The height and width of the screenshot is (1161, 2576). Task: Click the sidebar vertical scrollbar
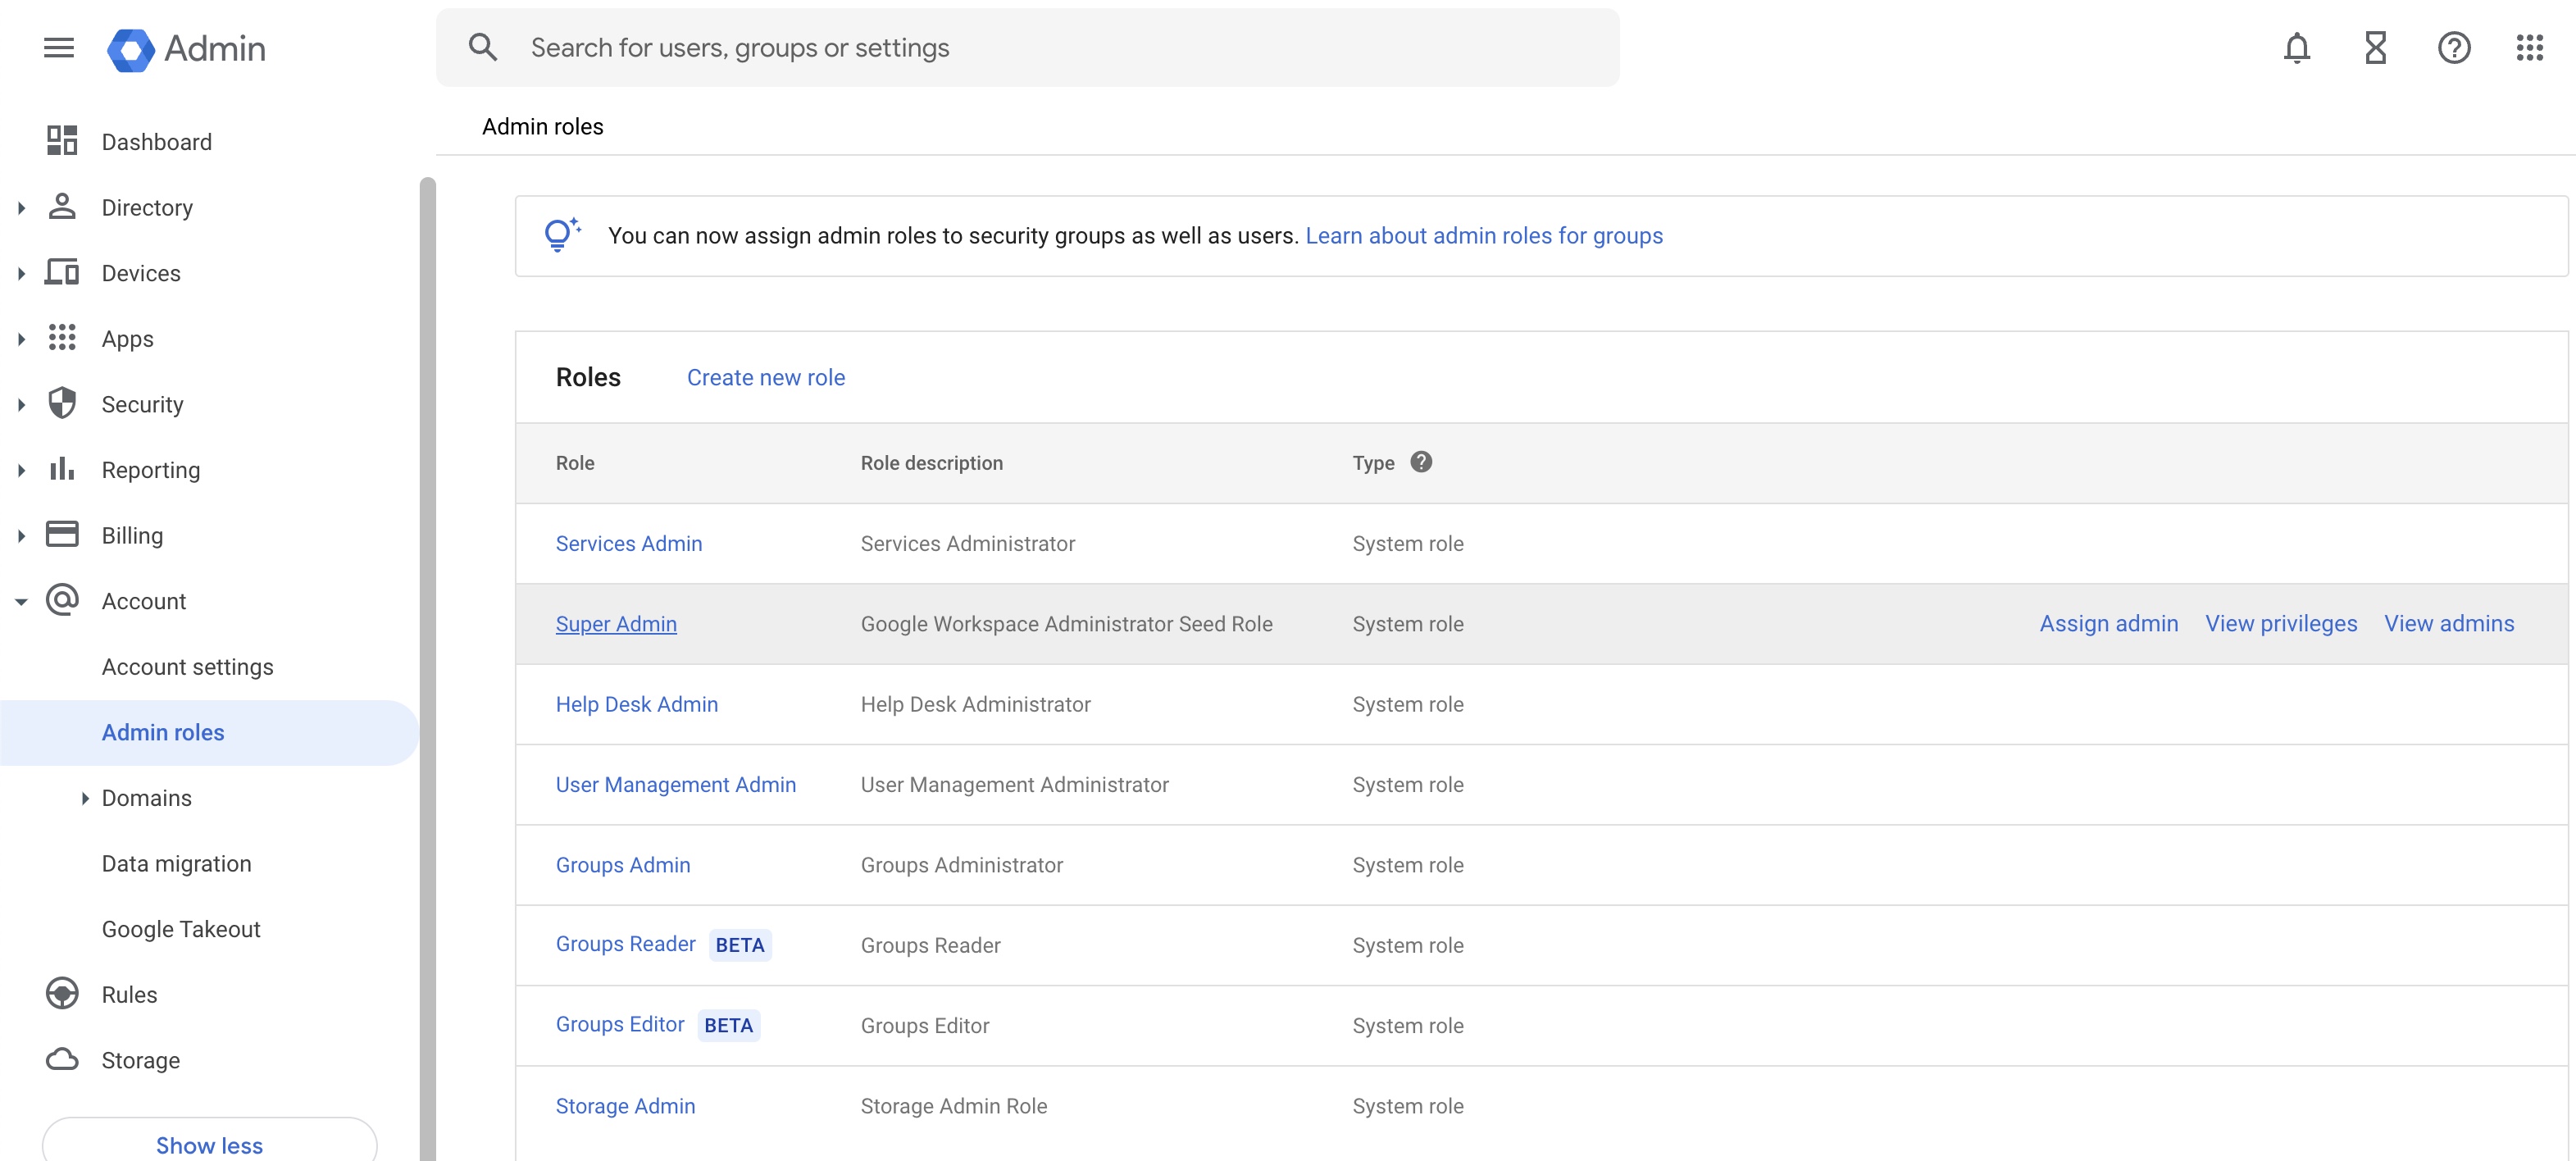click(428, 668)
